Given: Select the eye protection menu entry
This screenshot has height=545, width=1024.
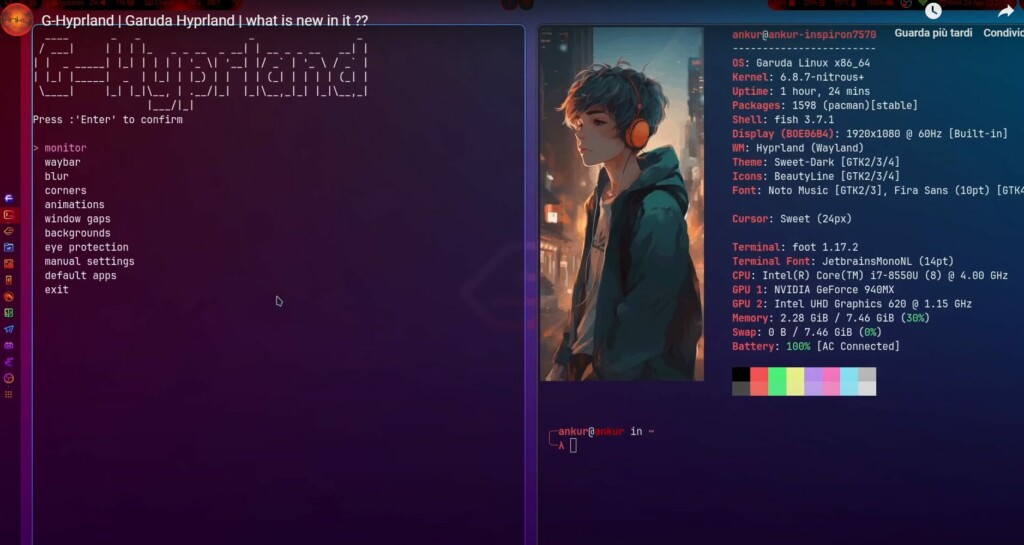Looking at the screenshot, I should tap(86, 247).
